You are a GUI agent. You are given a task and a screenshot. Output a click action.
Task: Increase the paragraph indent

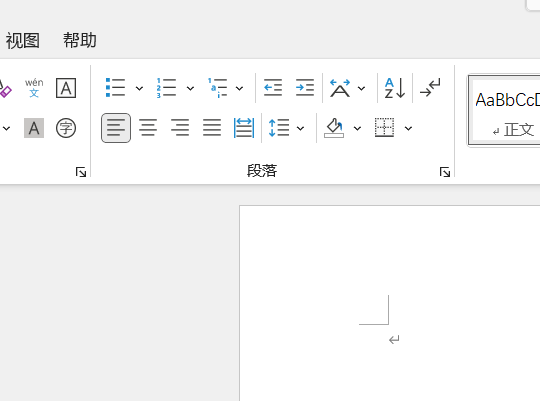(305, 88)
